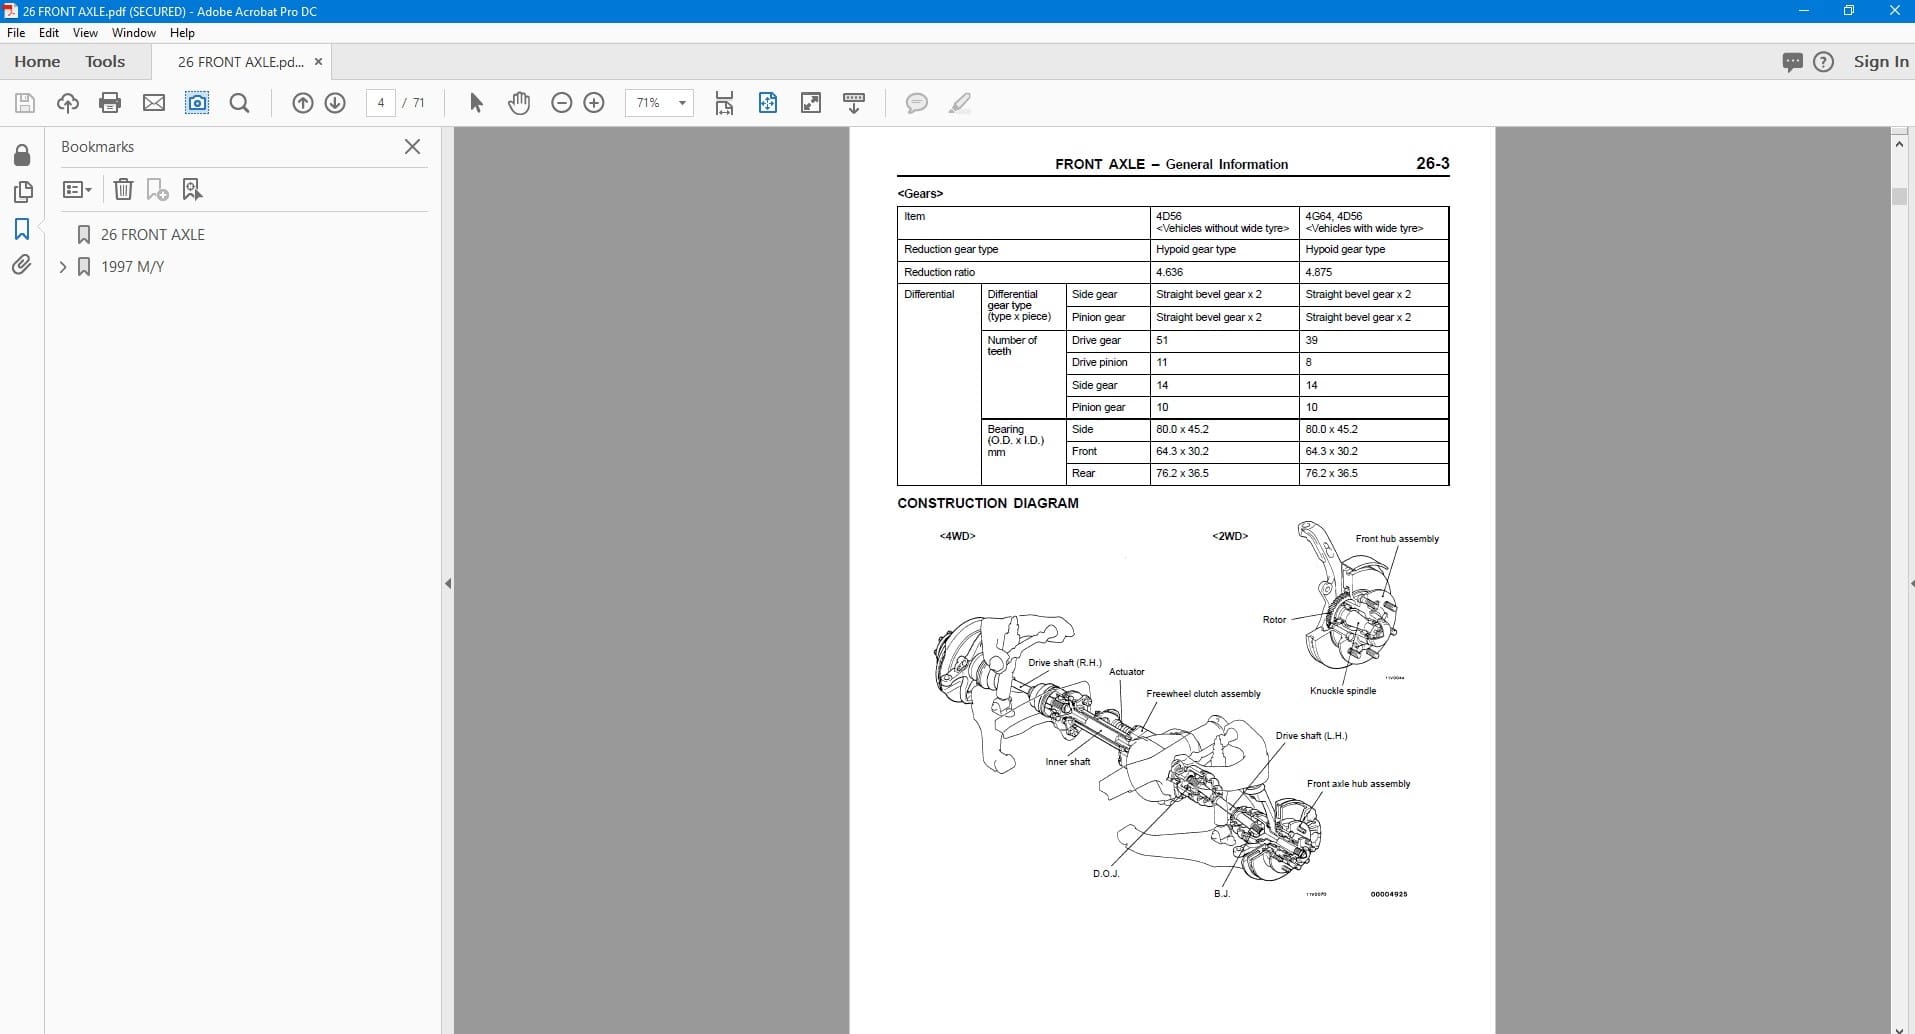Open bookmarks options dropdown menu
1915x1034 pixels.
[77, 189]
